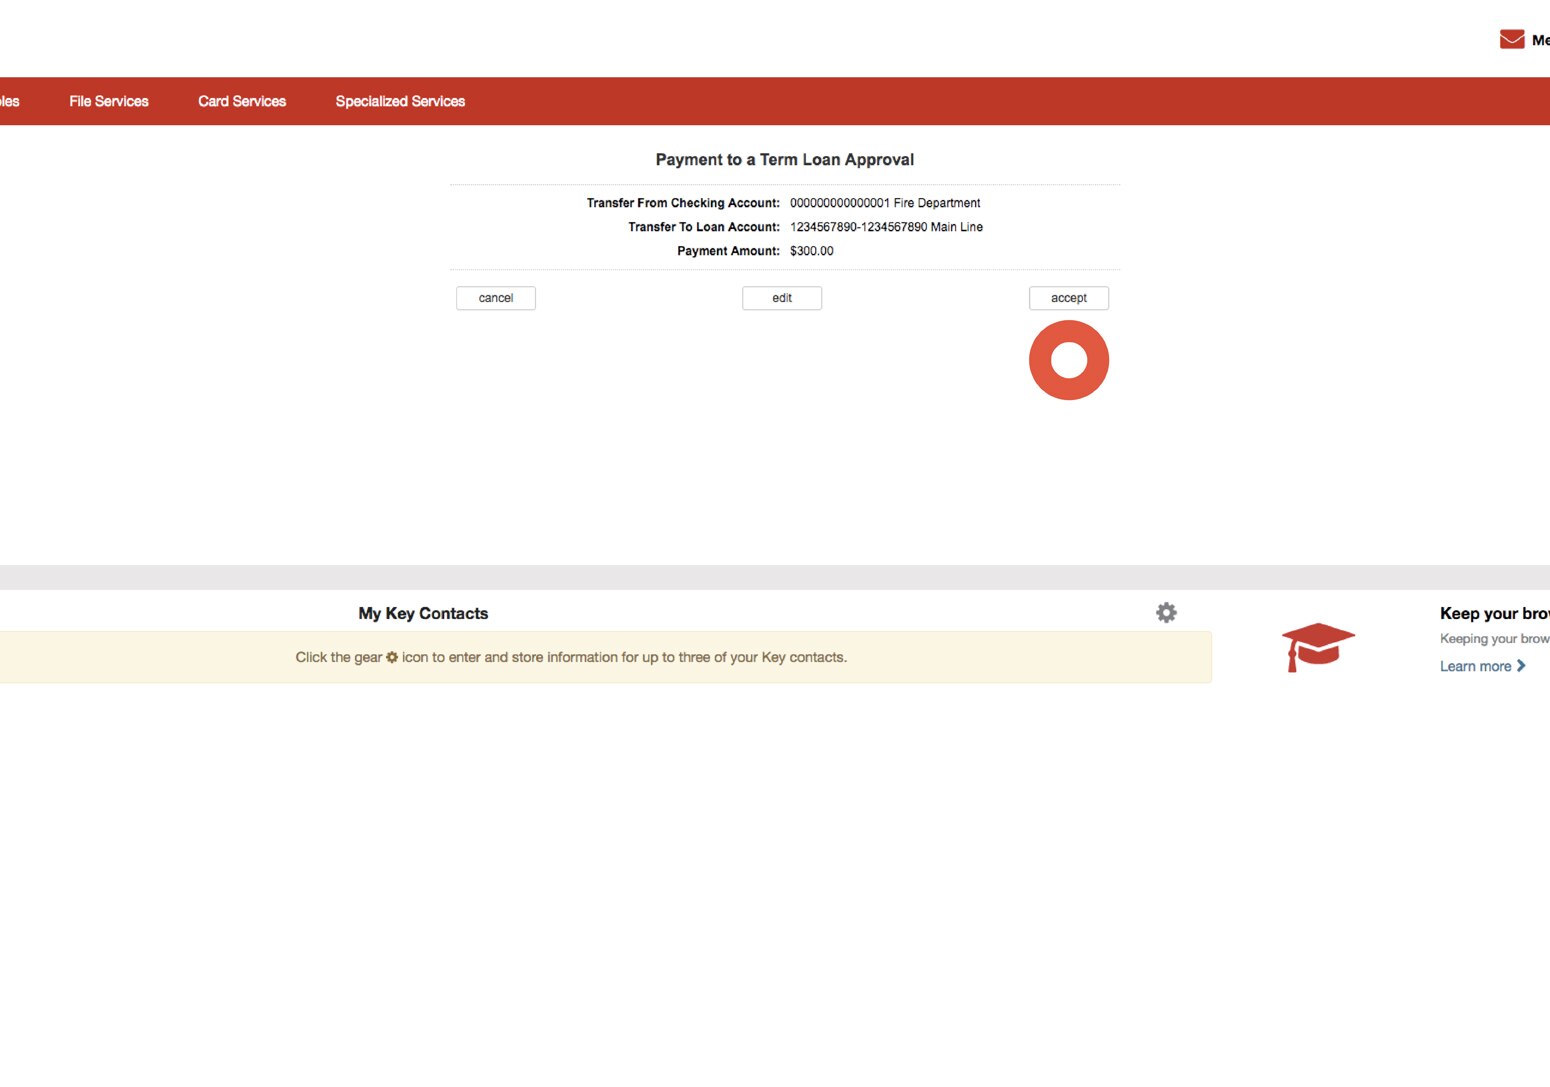This screenshot has width=1550, height=1087.
Task: Edit the term loan payment details
Action: (x=781, y=297)
